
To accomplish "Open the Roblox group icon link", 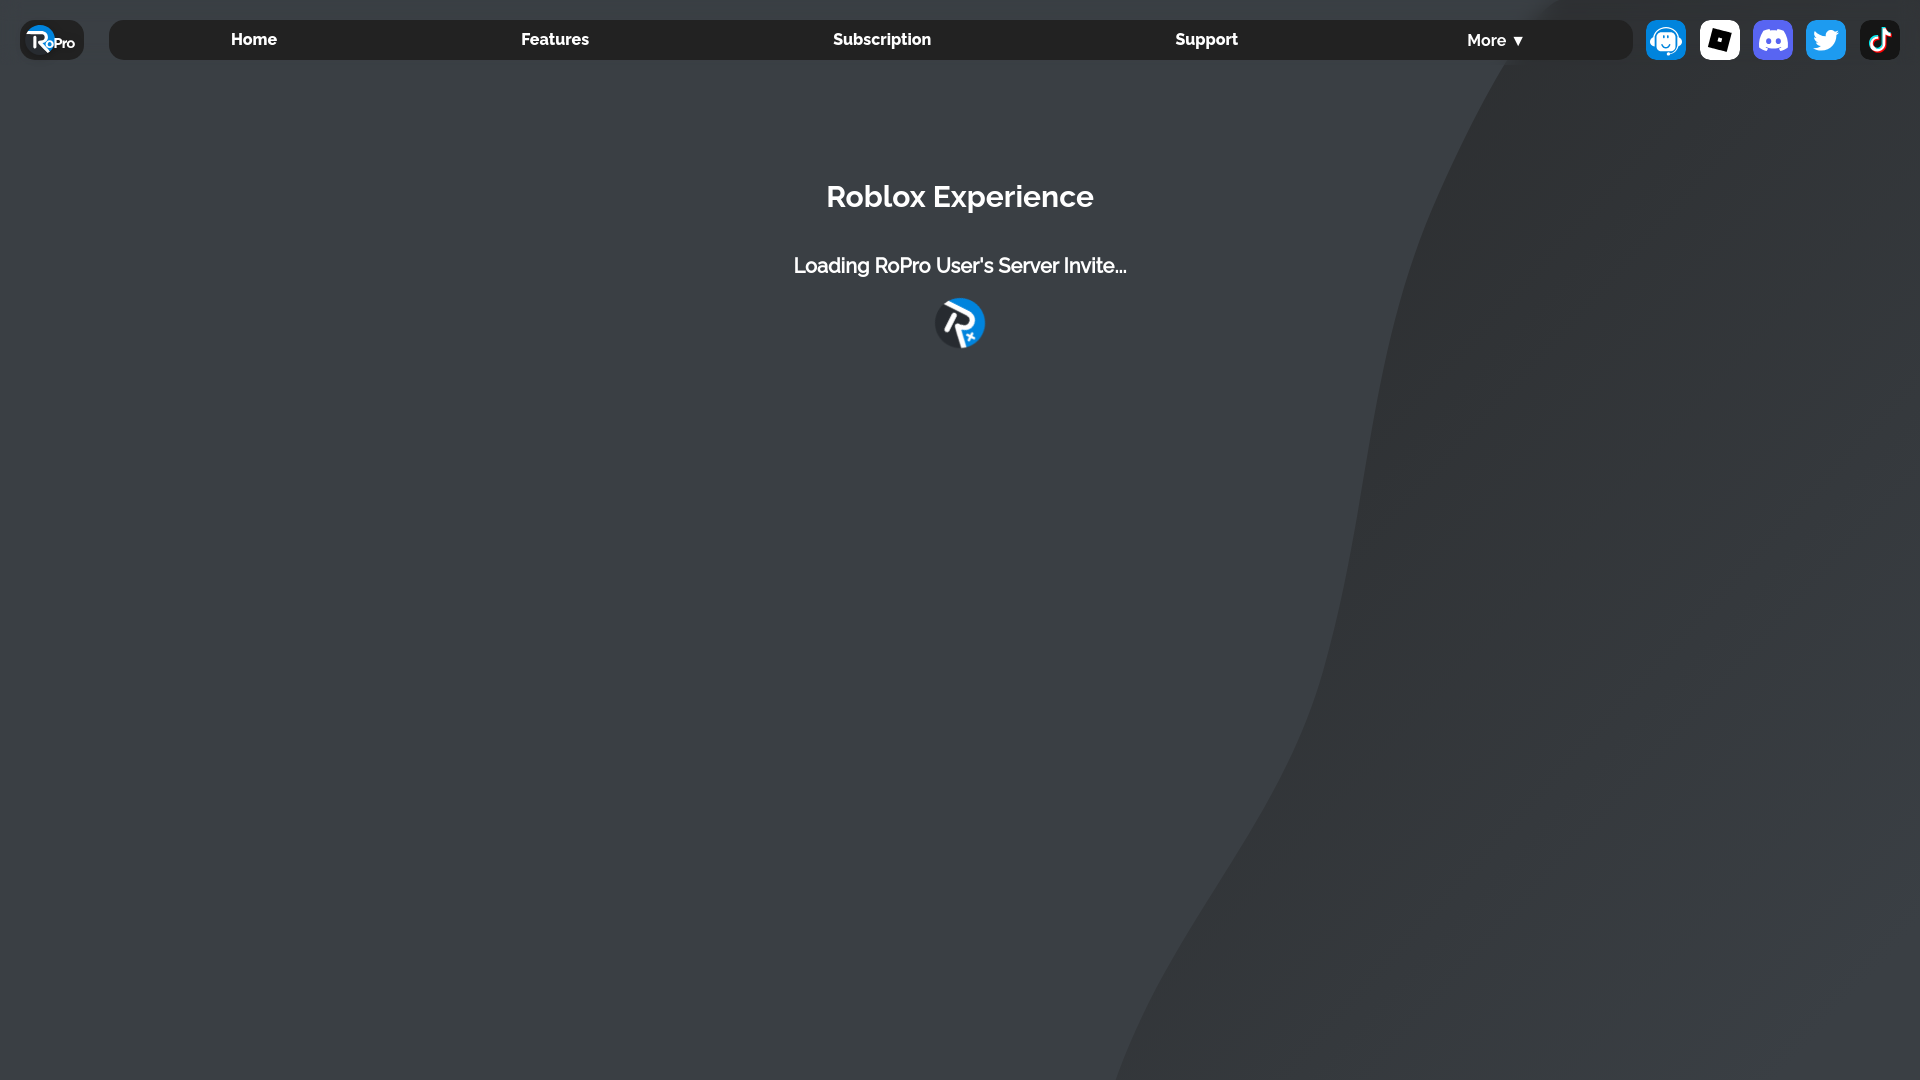I will point(1720,40).
